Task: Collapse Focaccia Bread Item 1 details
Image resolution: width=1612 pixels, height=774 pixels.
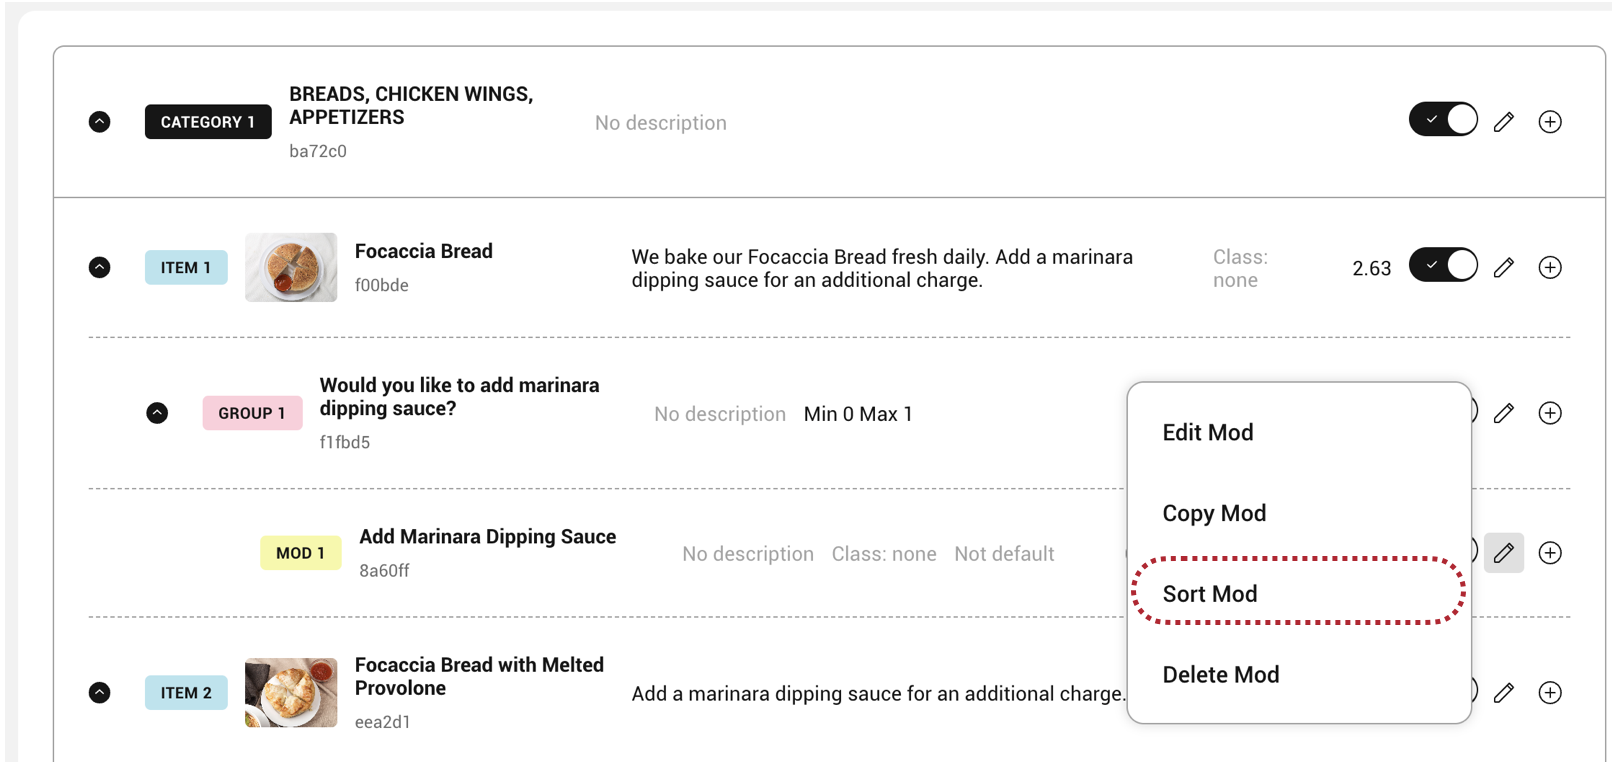Action: pyautogui.click(x=100, y=267)
